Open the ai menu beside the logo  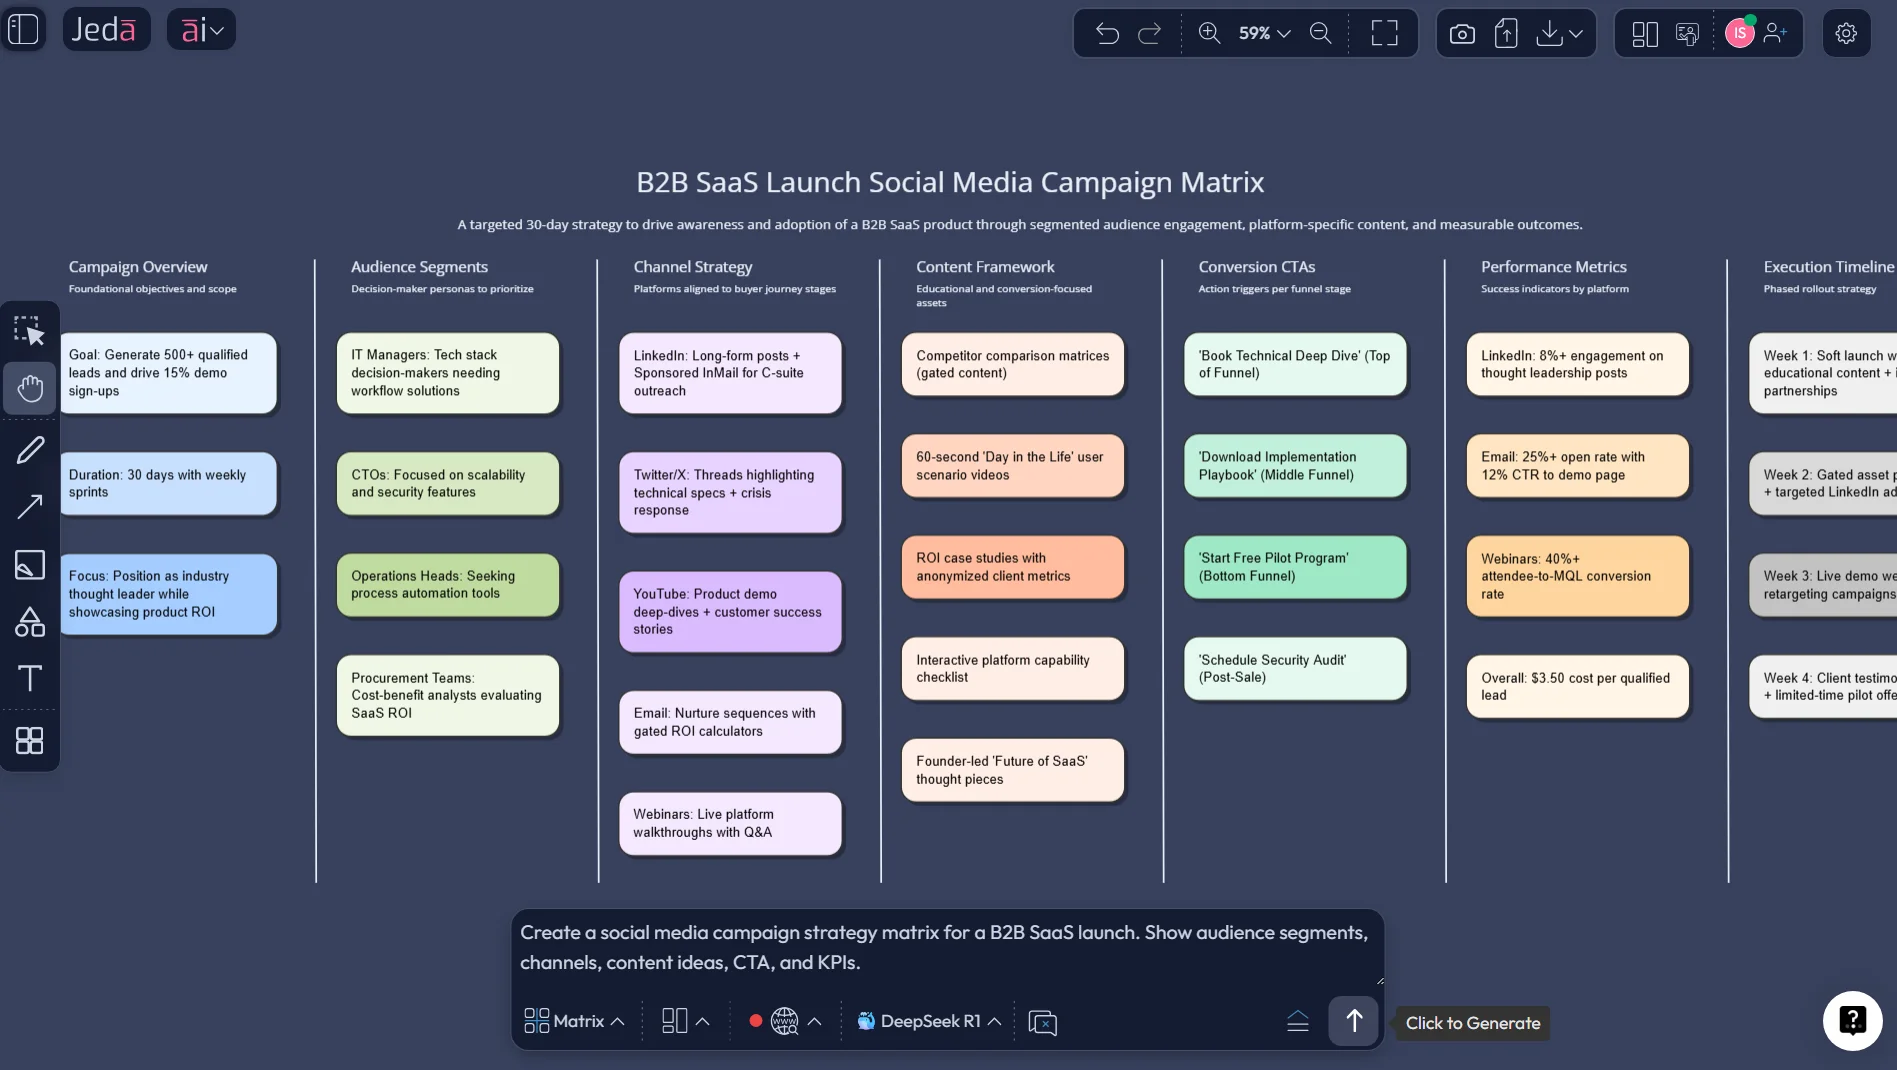(200, 29)
